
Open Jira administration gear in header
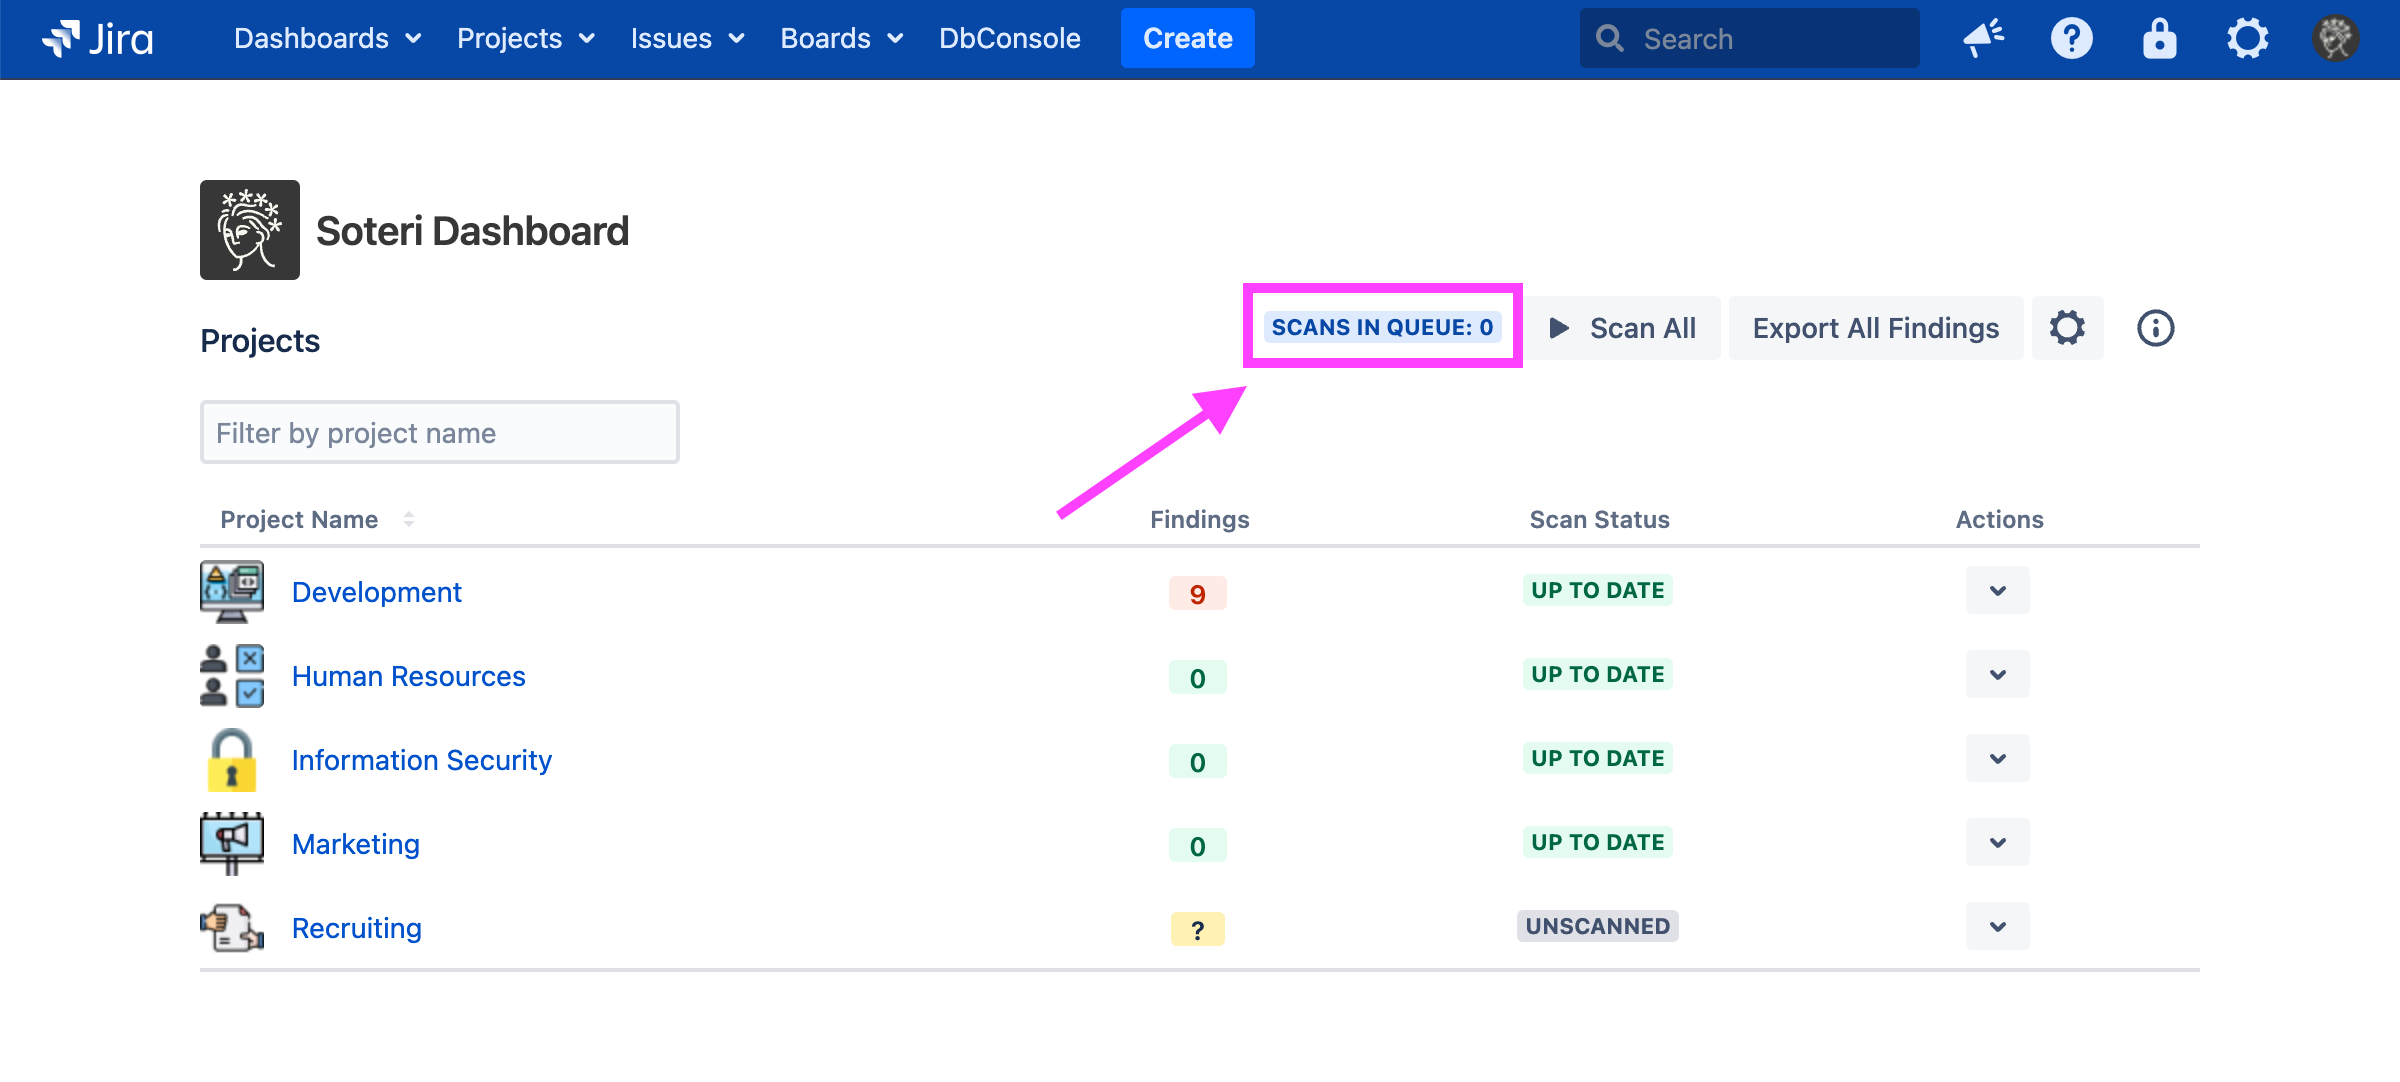tap(2247, 39)
